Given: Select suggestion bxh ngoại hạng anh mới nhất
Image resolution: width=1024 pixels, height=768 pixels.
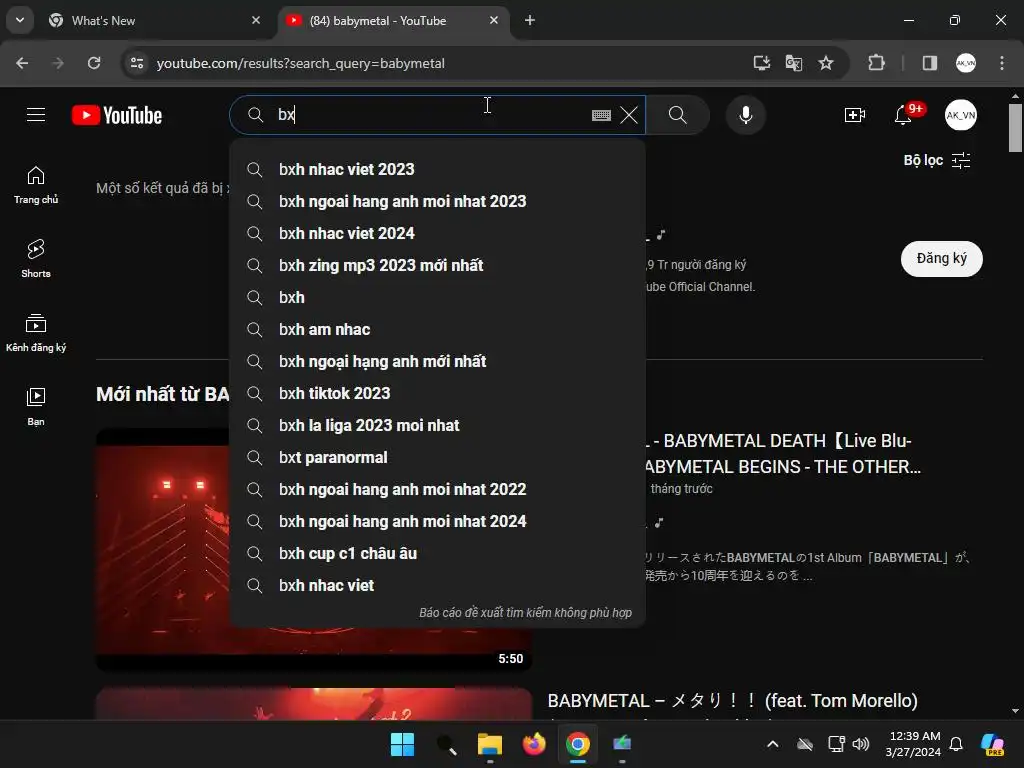Looking at the screenshot, I should click(438, 361).
